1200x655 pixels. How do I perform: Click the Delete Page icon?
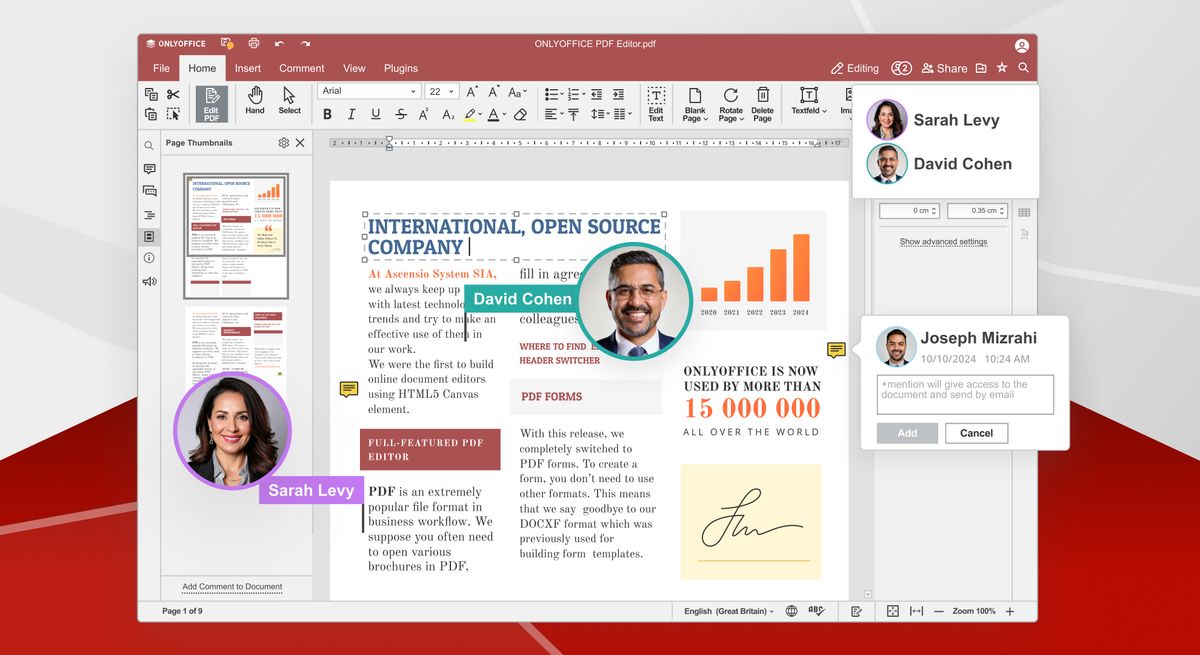click(762, 102)
